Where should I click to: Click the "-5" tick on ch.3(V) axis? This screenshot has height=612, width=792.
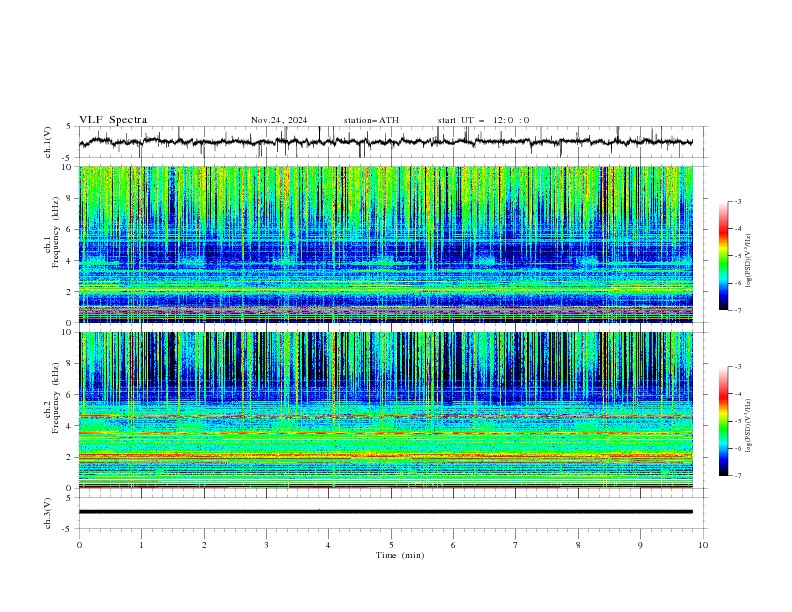68,529
